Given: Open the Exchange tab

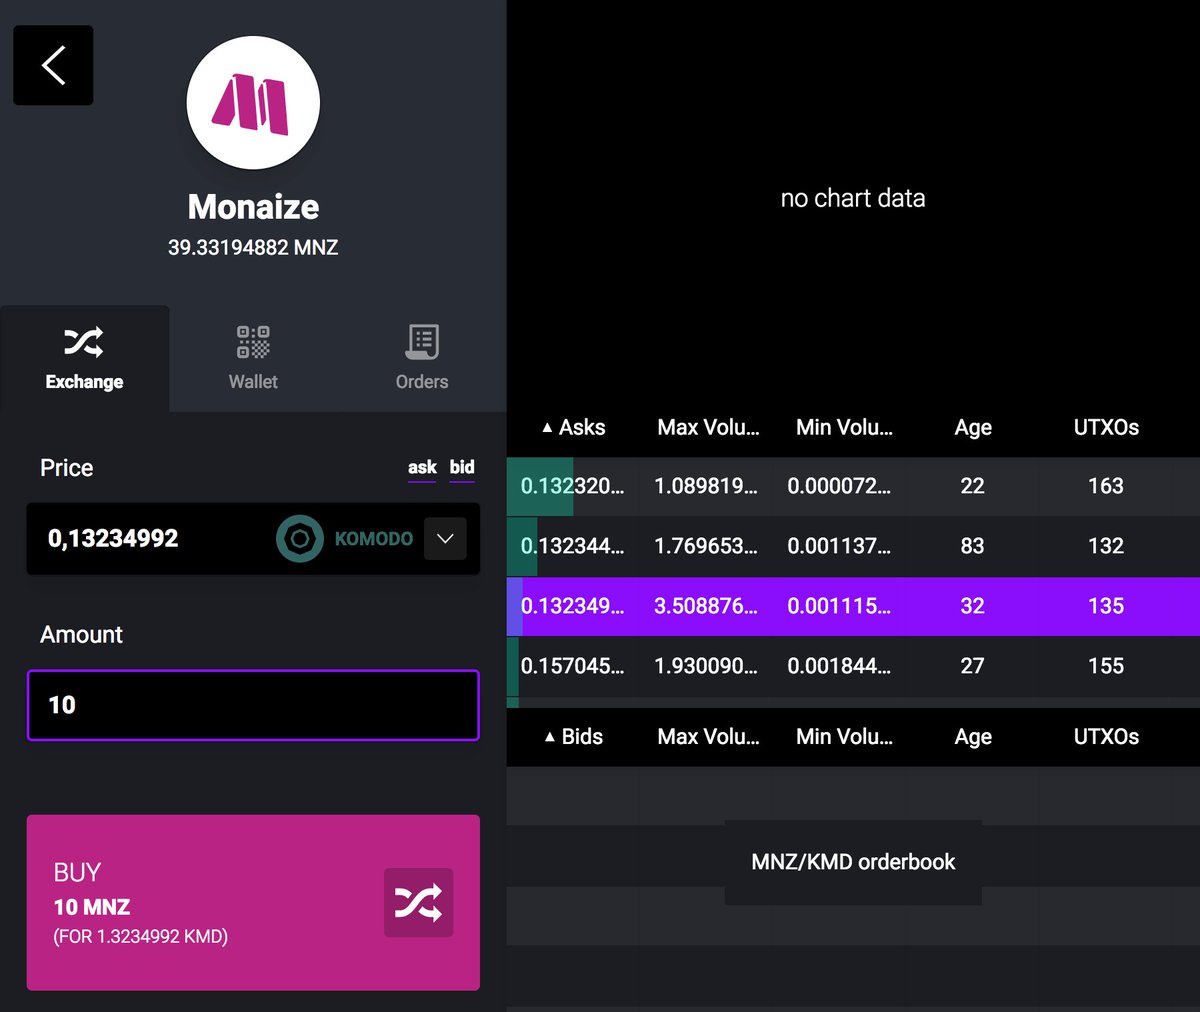Looking at the screenshot, I should [84, 358].
